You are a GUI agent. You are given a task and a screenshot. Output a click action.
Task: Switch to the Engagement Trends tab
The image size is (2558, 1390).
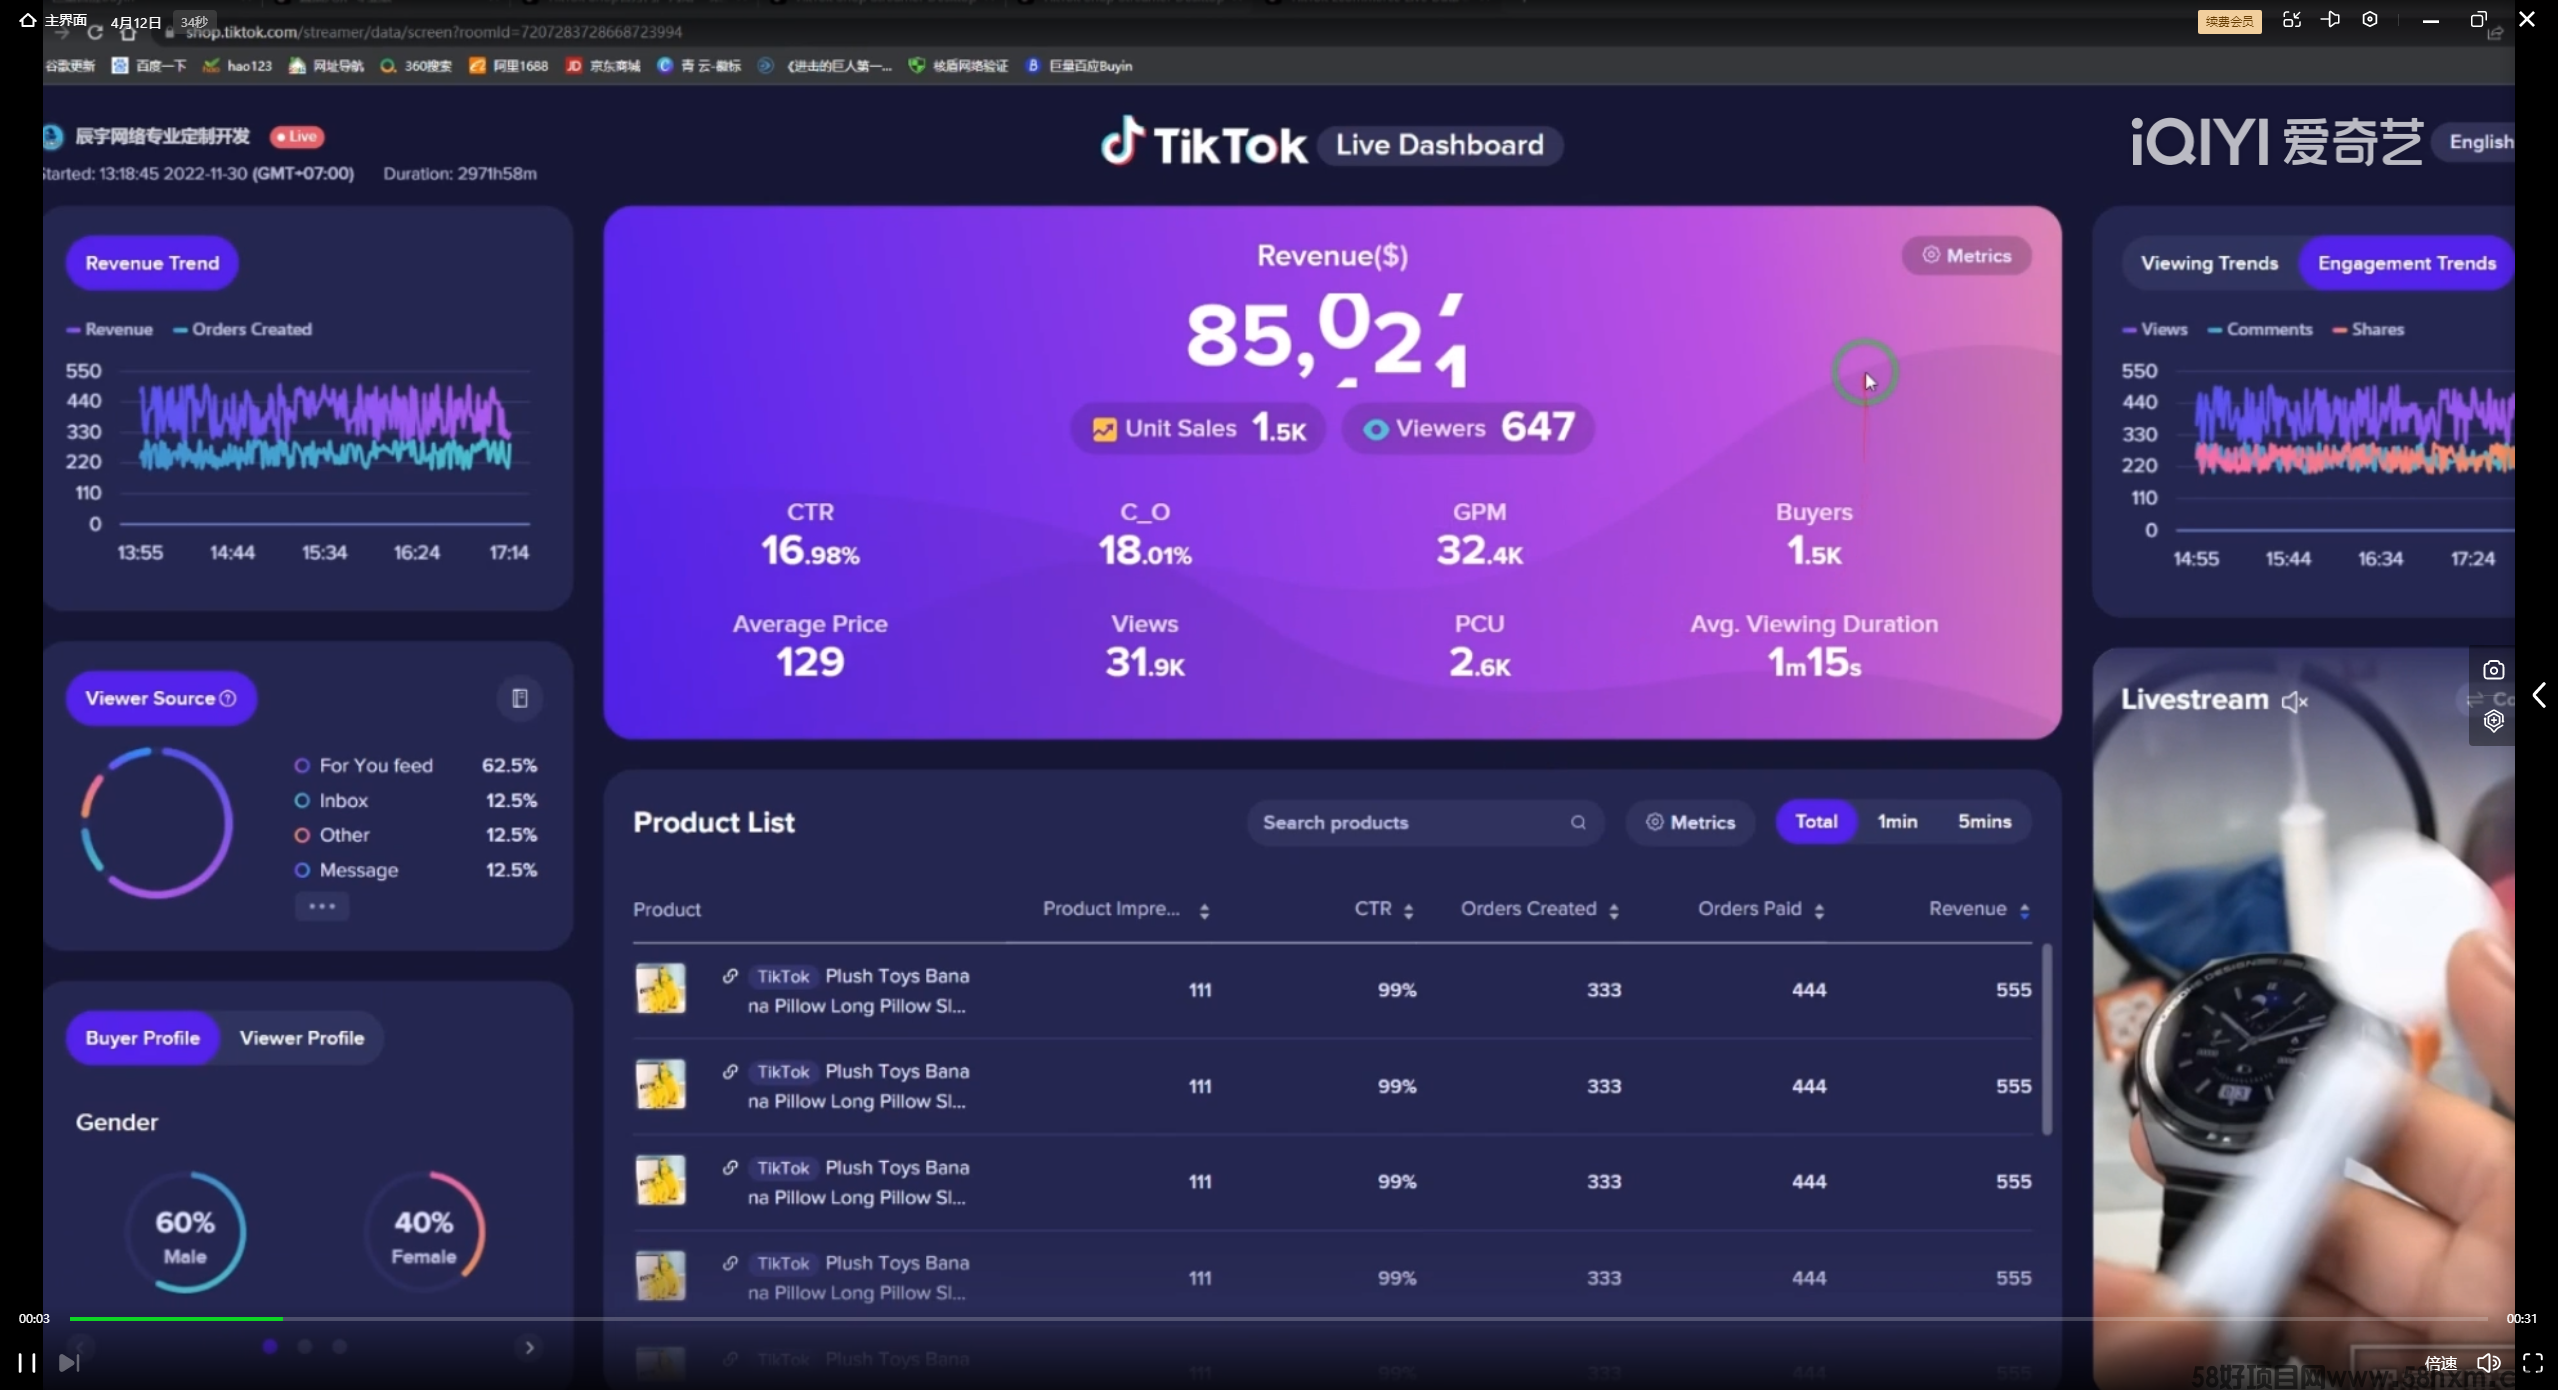(x=2406, y=263)
